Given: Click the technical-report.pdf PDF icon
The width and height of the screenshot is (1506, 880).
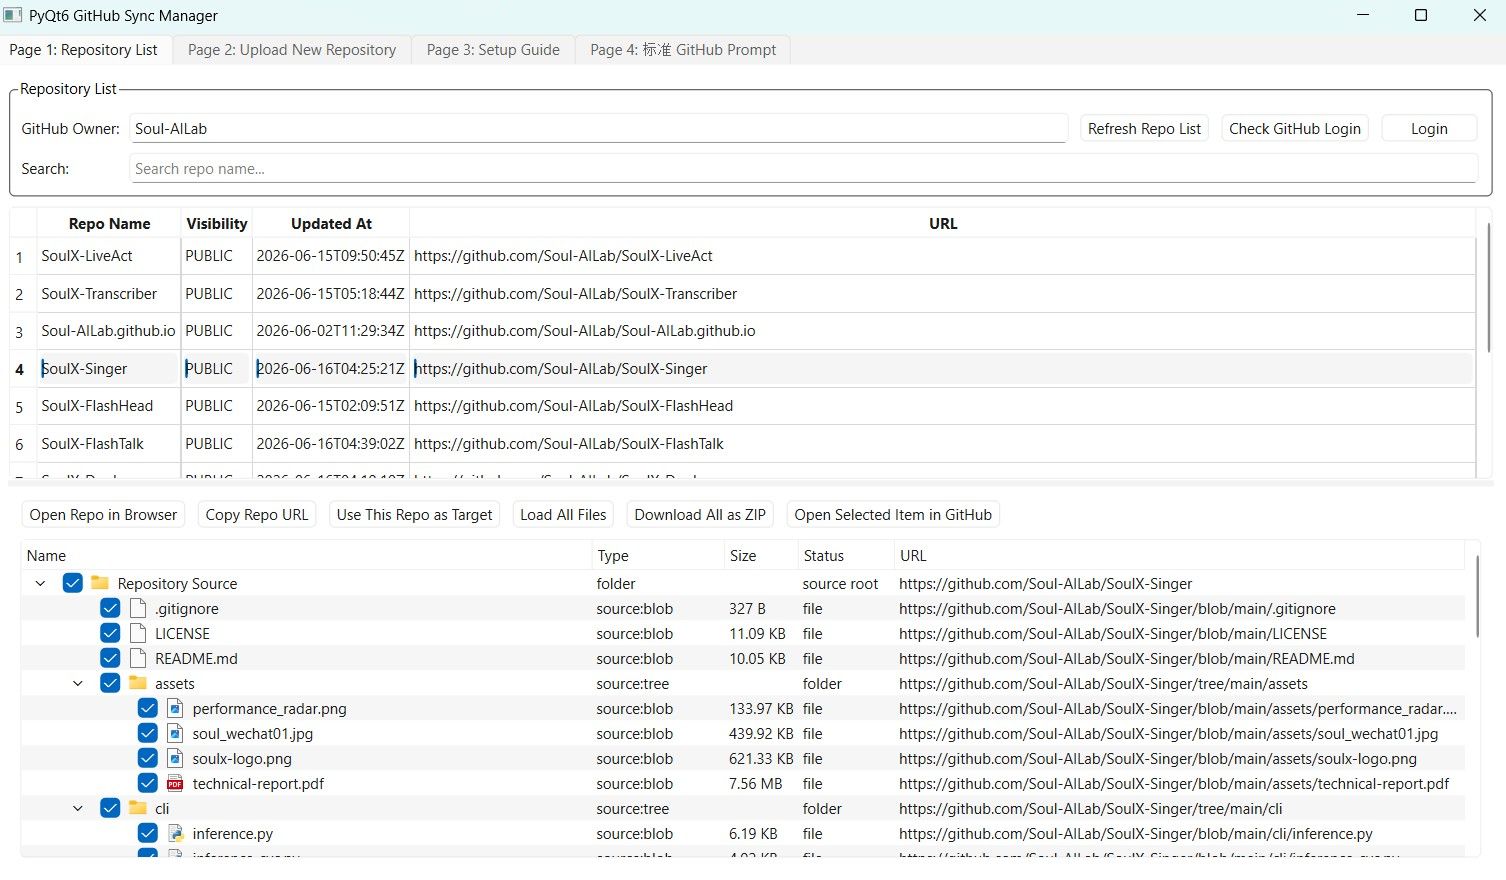Looking at the screenshot, I should (175, 783).
